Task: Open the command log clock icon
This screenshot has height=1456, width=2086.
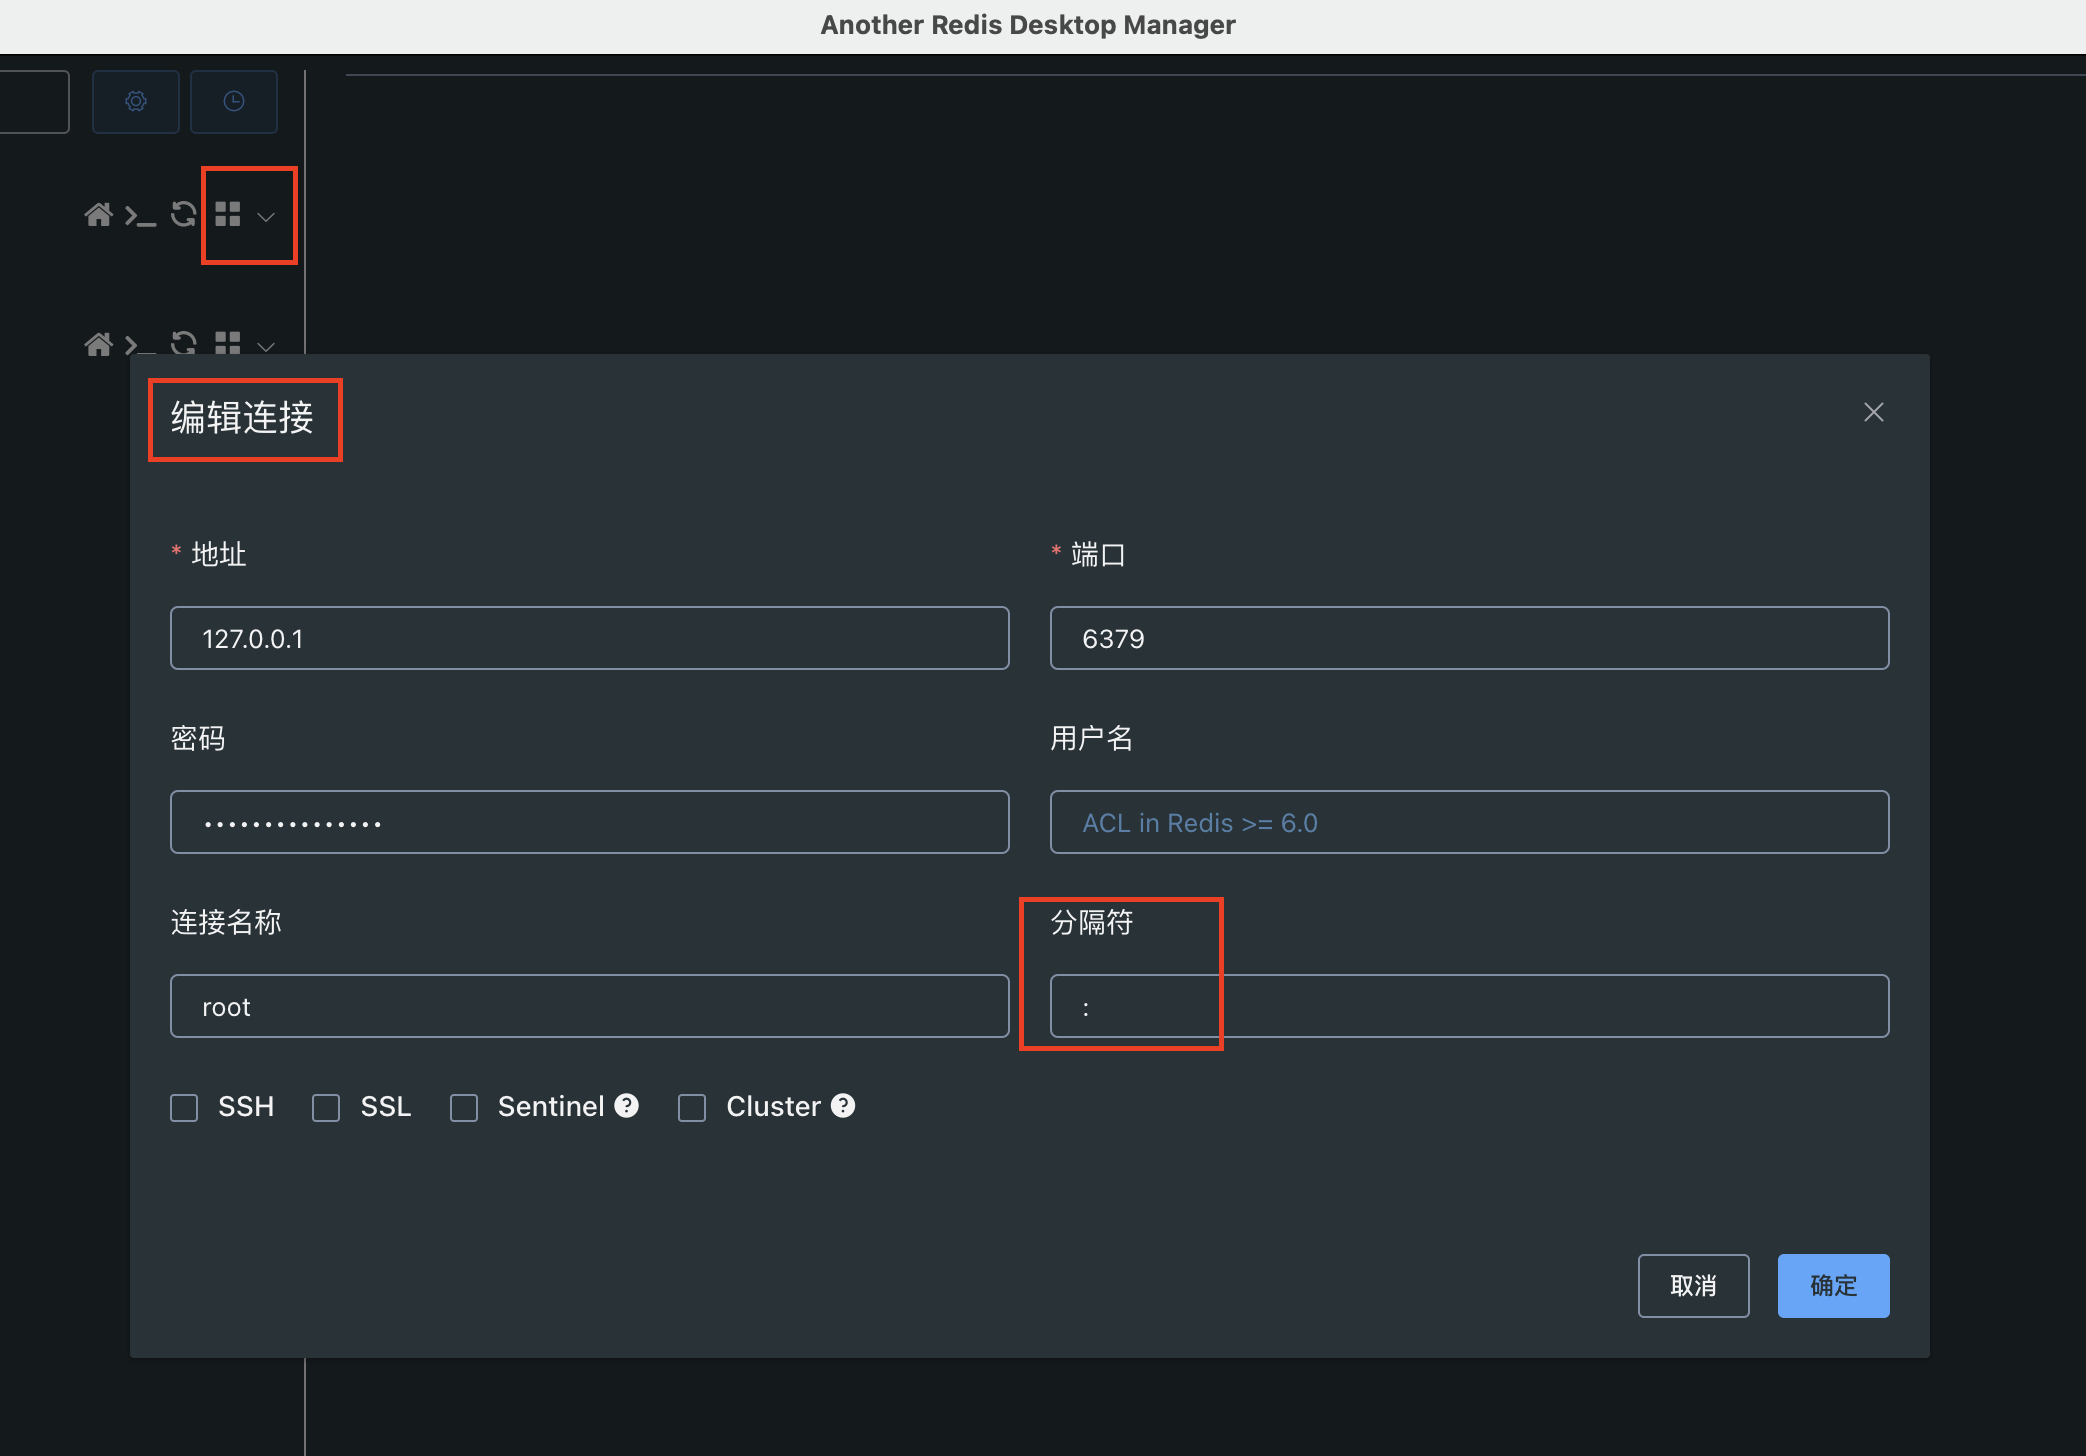Action: [234, 101]
